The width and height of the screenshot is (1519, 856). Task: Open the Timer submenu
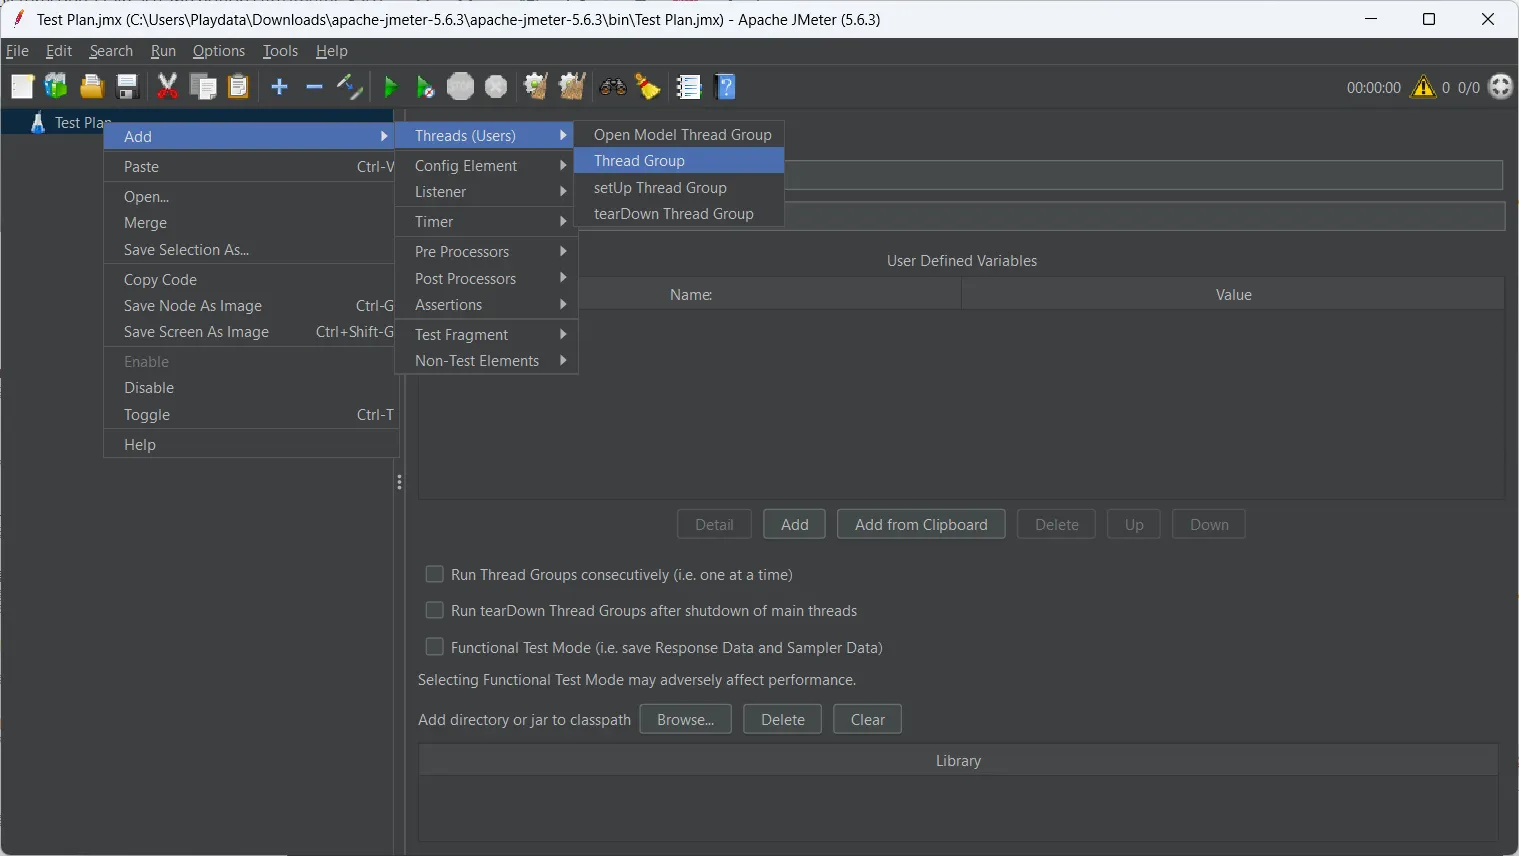point(485,222)
